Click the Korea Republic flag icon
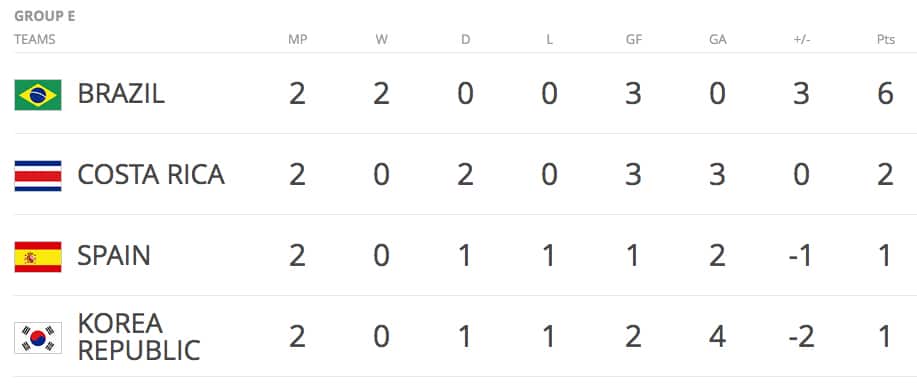 pyautogui.click(x=38, y=337)
